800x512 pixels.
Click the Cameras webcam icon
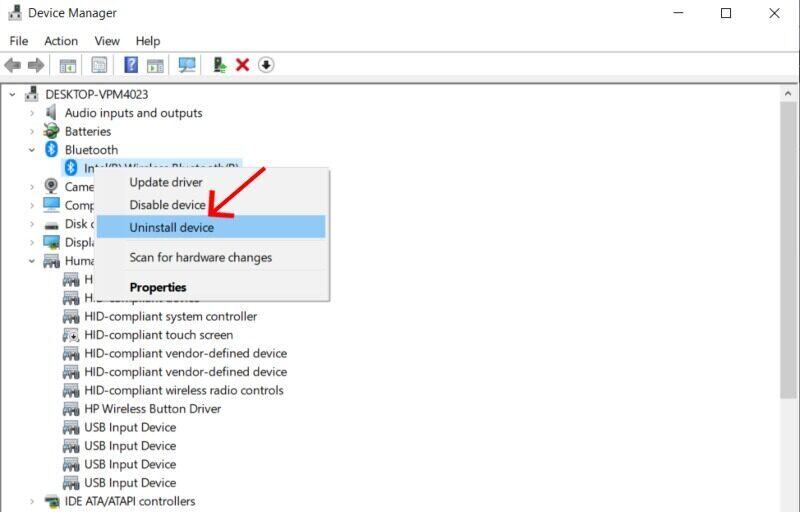(x=51, y=186)
